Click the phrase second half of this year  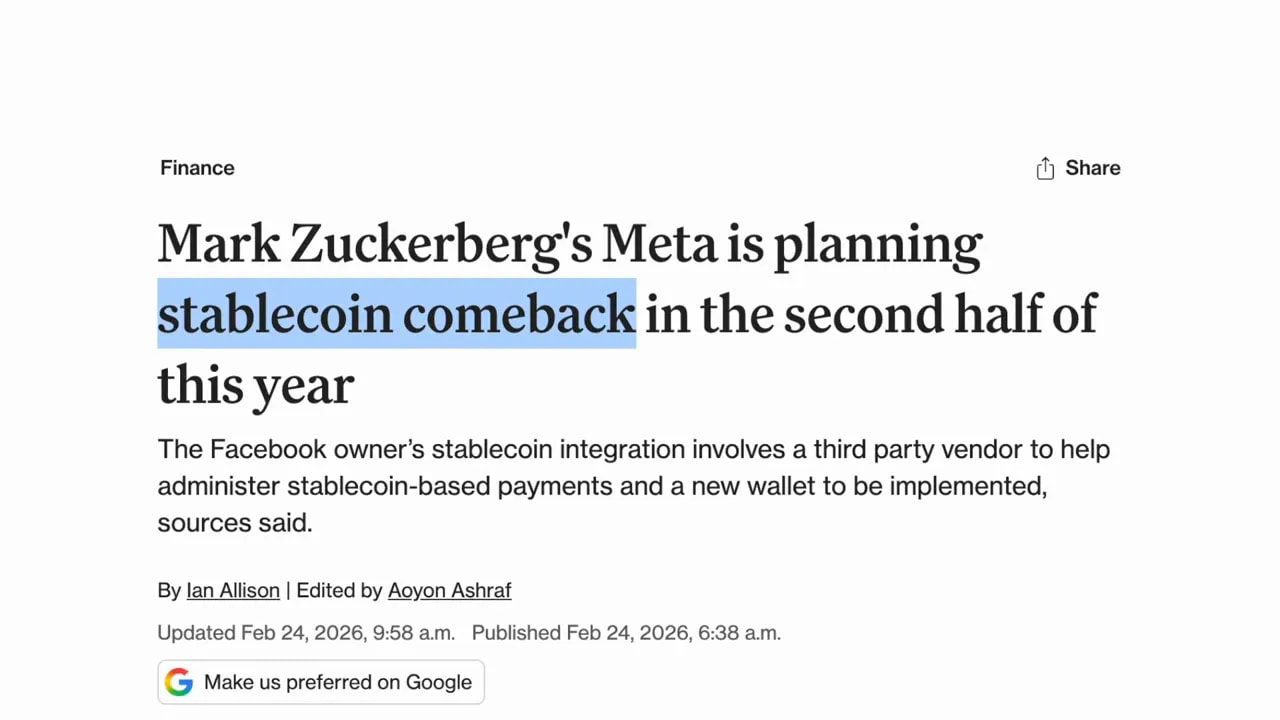(x=880, y=313)
